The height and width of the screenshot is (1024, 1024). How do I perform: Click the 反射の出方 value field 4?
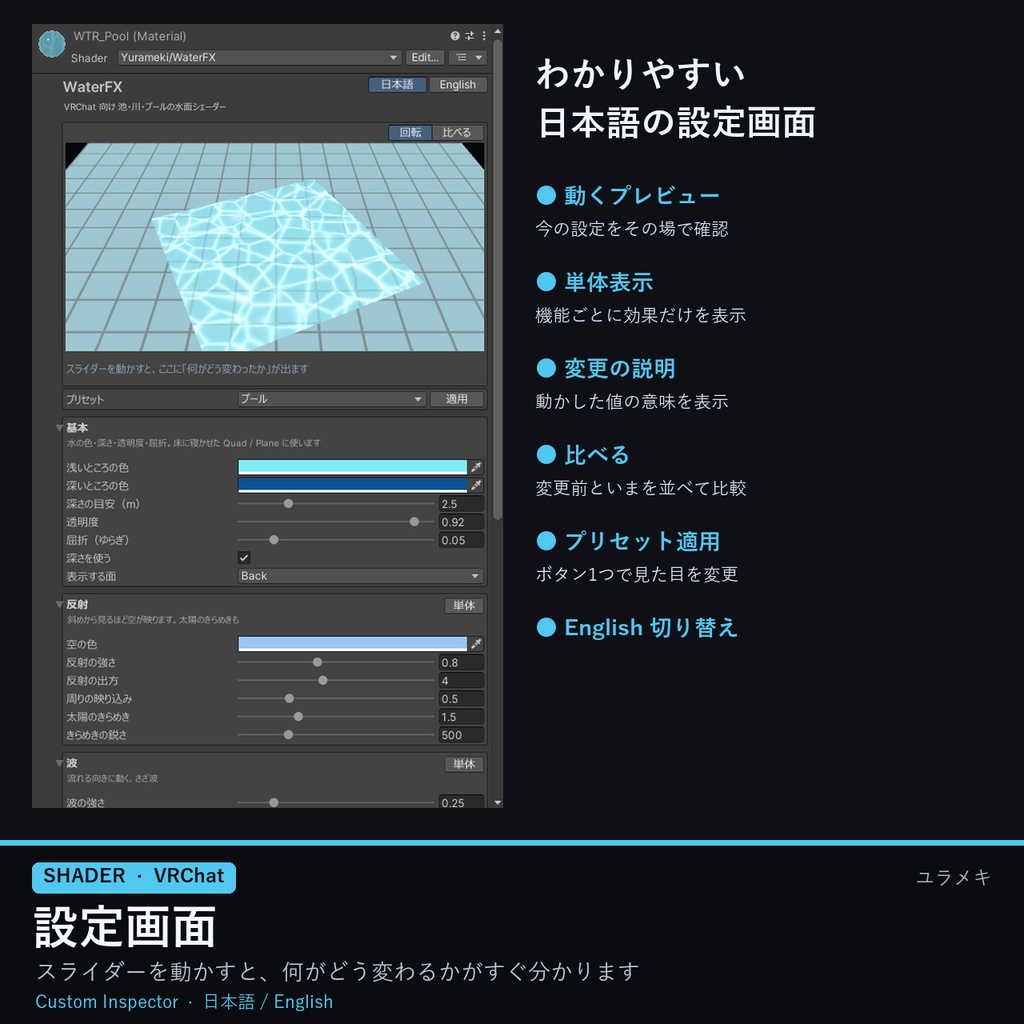tap(461, 680)
